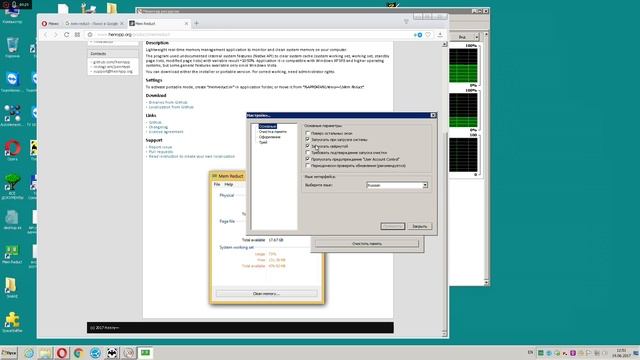The image size is (640, 360).
Task: Close the Google search browser tab
Action: pos(122,24)
